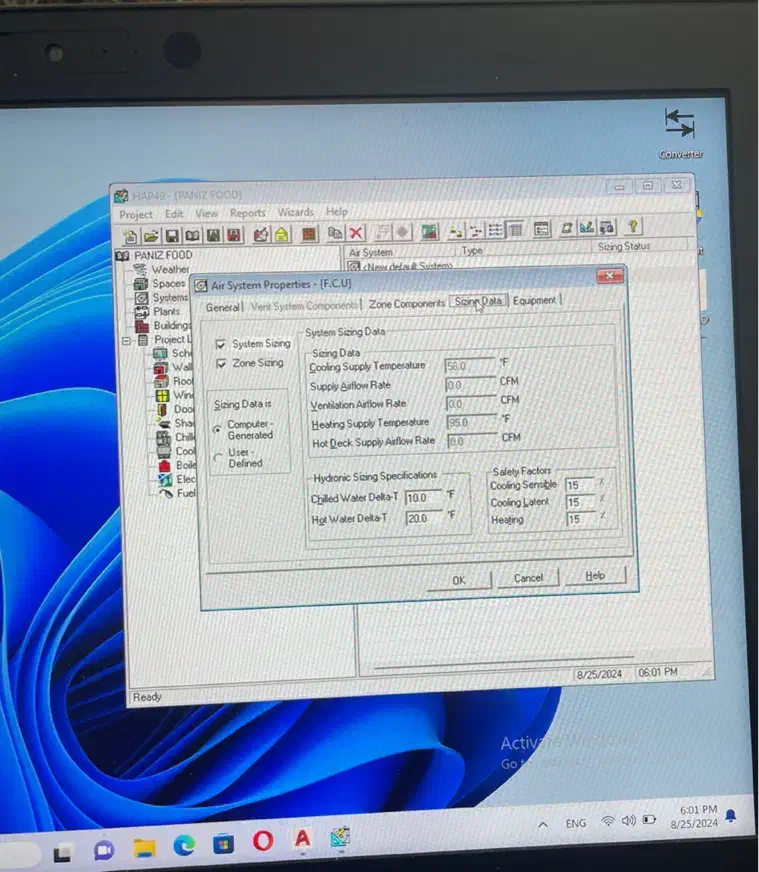Select the Spaces icon in tree
This screenshot has height=872, width=759.
pos(142,284)
